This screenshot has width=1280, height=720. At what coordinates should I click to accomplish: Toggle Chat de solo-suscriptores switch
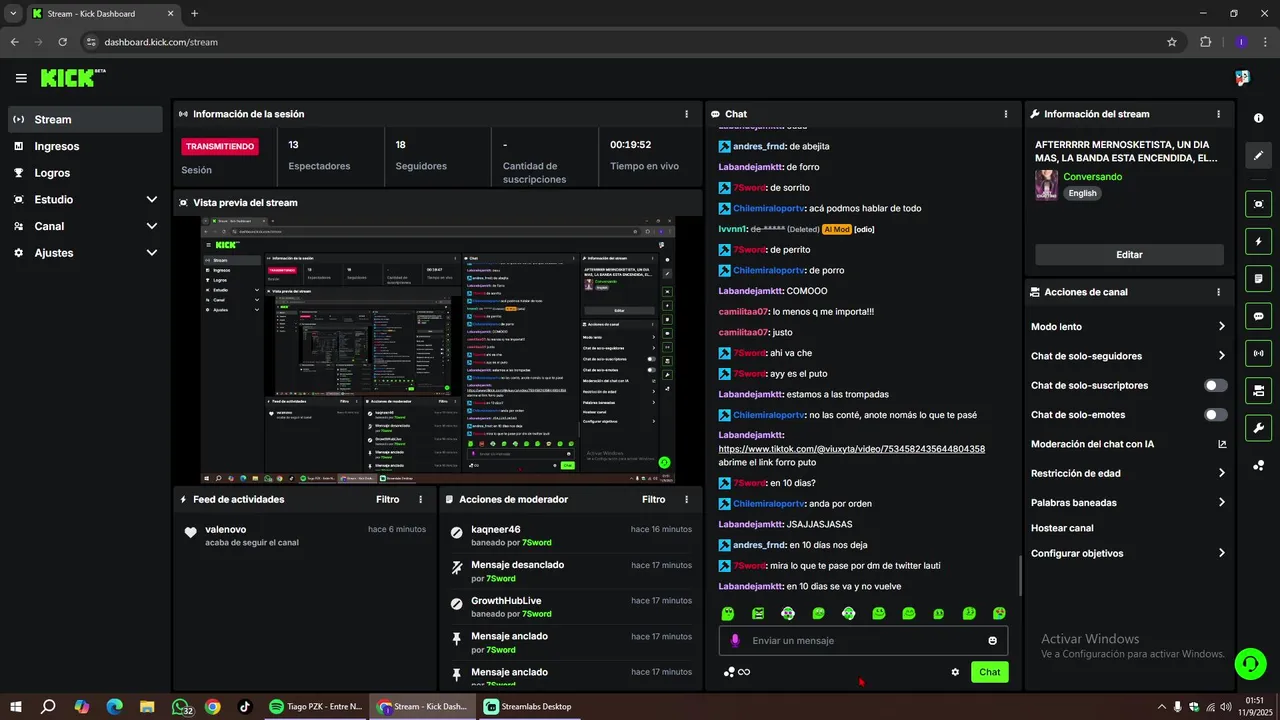1216,385
